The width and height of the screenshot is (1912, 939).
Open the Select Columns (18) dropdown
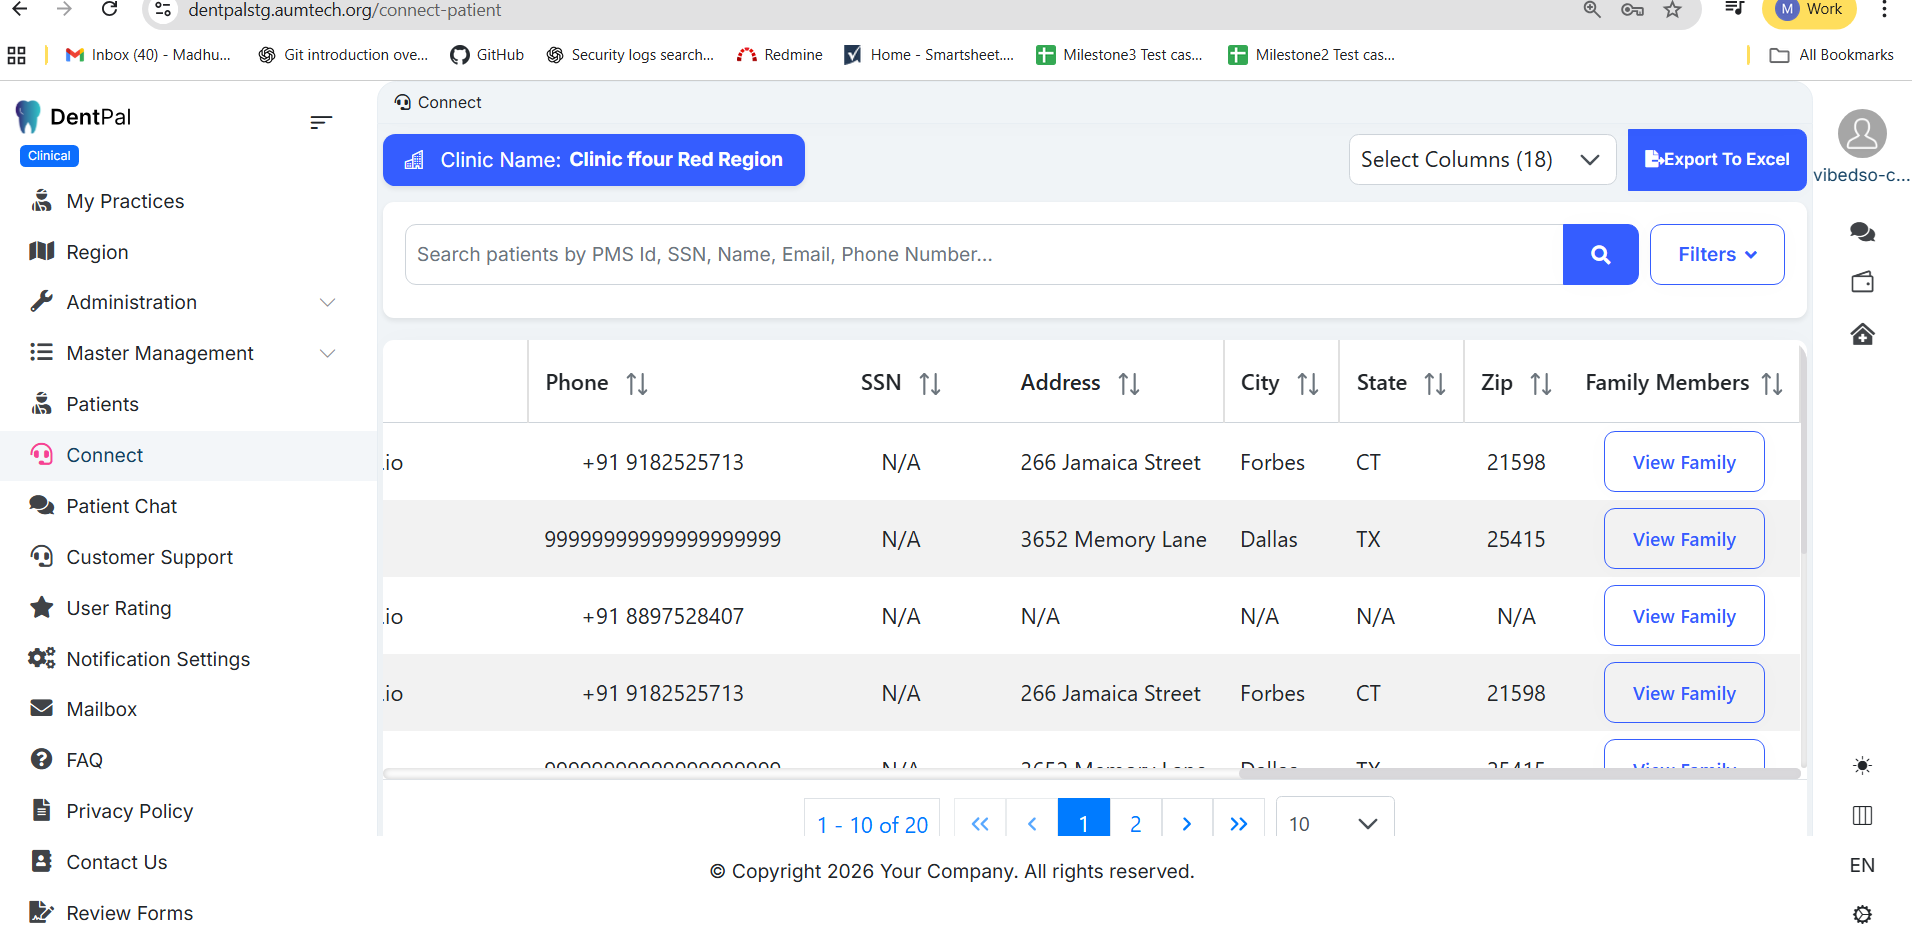(1481, 160)
